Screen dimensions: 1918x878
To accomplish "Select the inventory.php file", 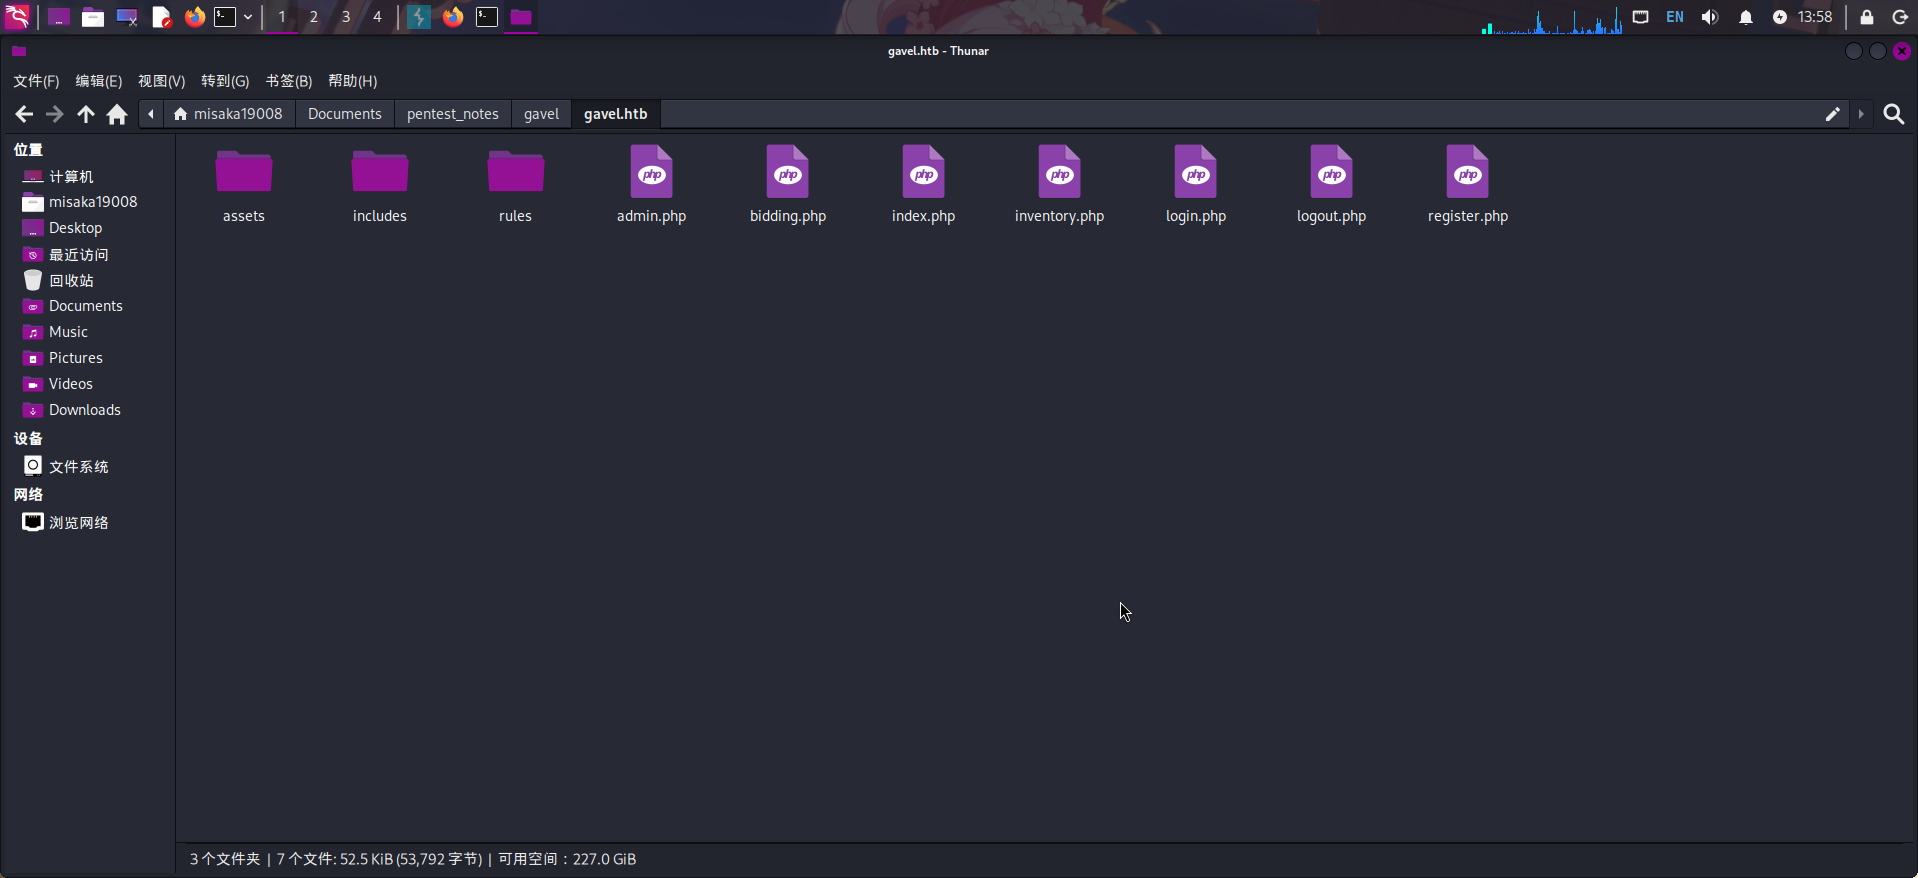I will point(1060,186).
